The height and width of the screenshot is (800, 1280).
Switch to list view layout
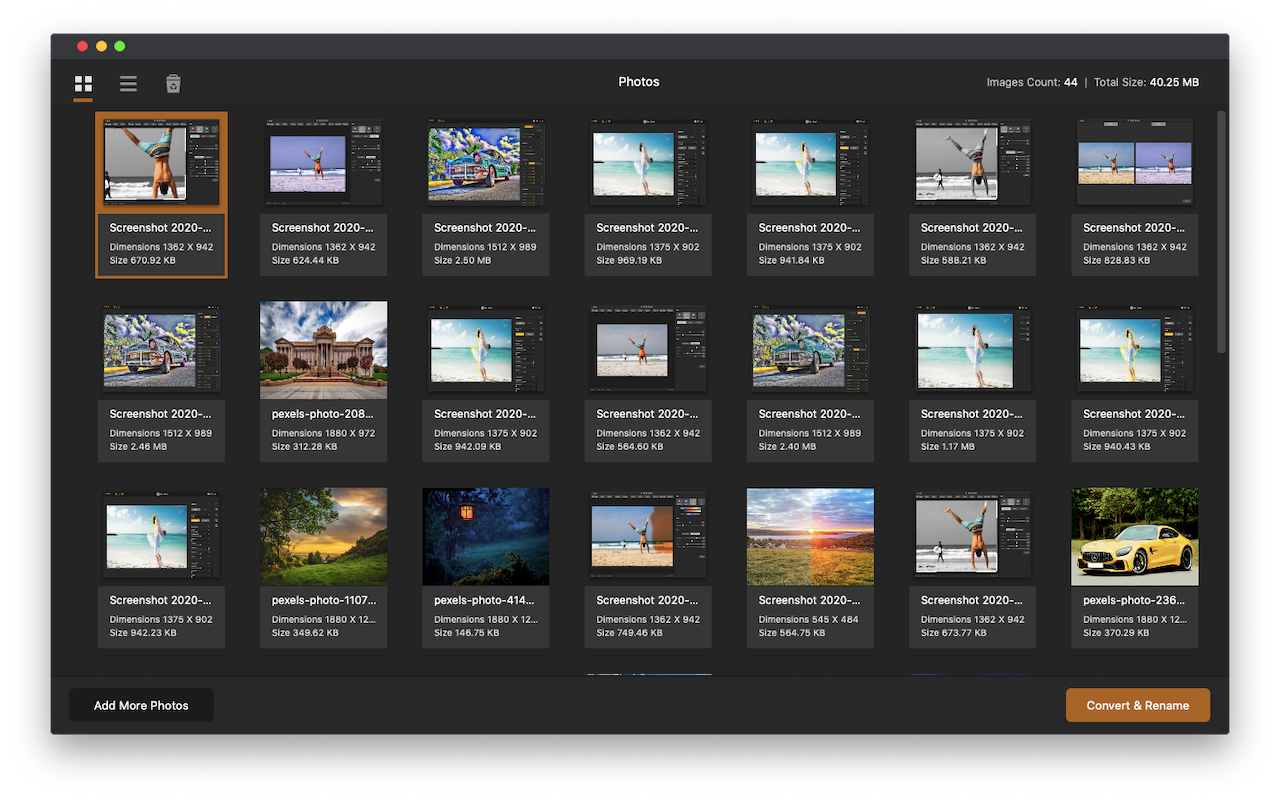pos(128,84)
